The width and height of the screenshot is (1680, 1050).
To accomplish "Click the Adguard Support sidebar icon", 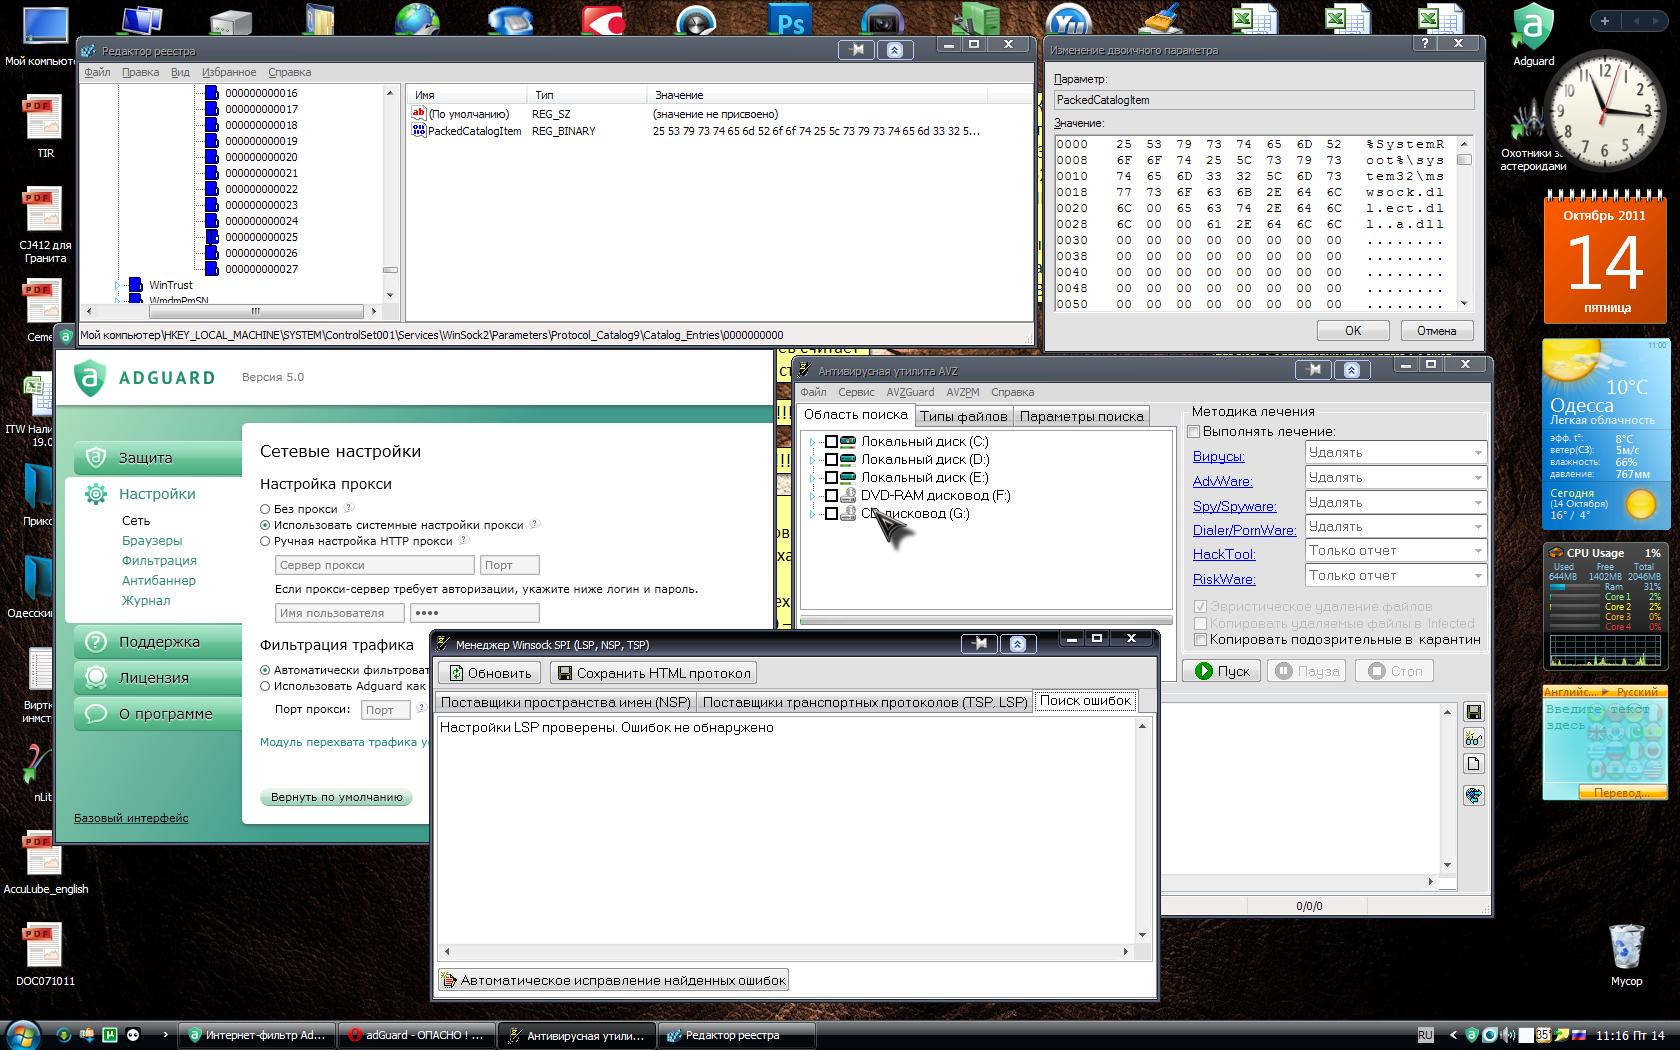I will (x=96, y=642).
